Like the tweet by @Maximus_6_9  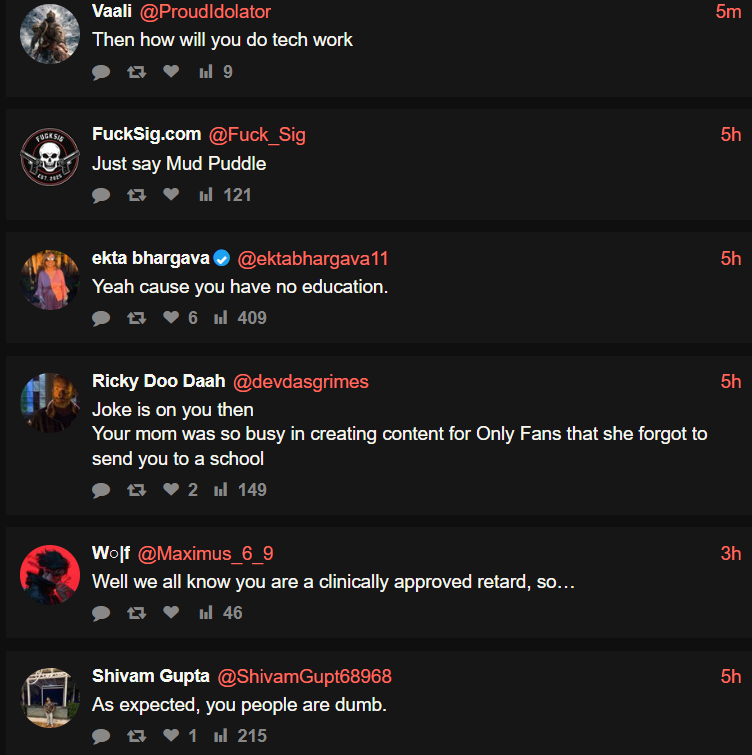click(171, 612)
